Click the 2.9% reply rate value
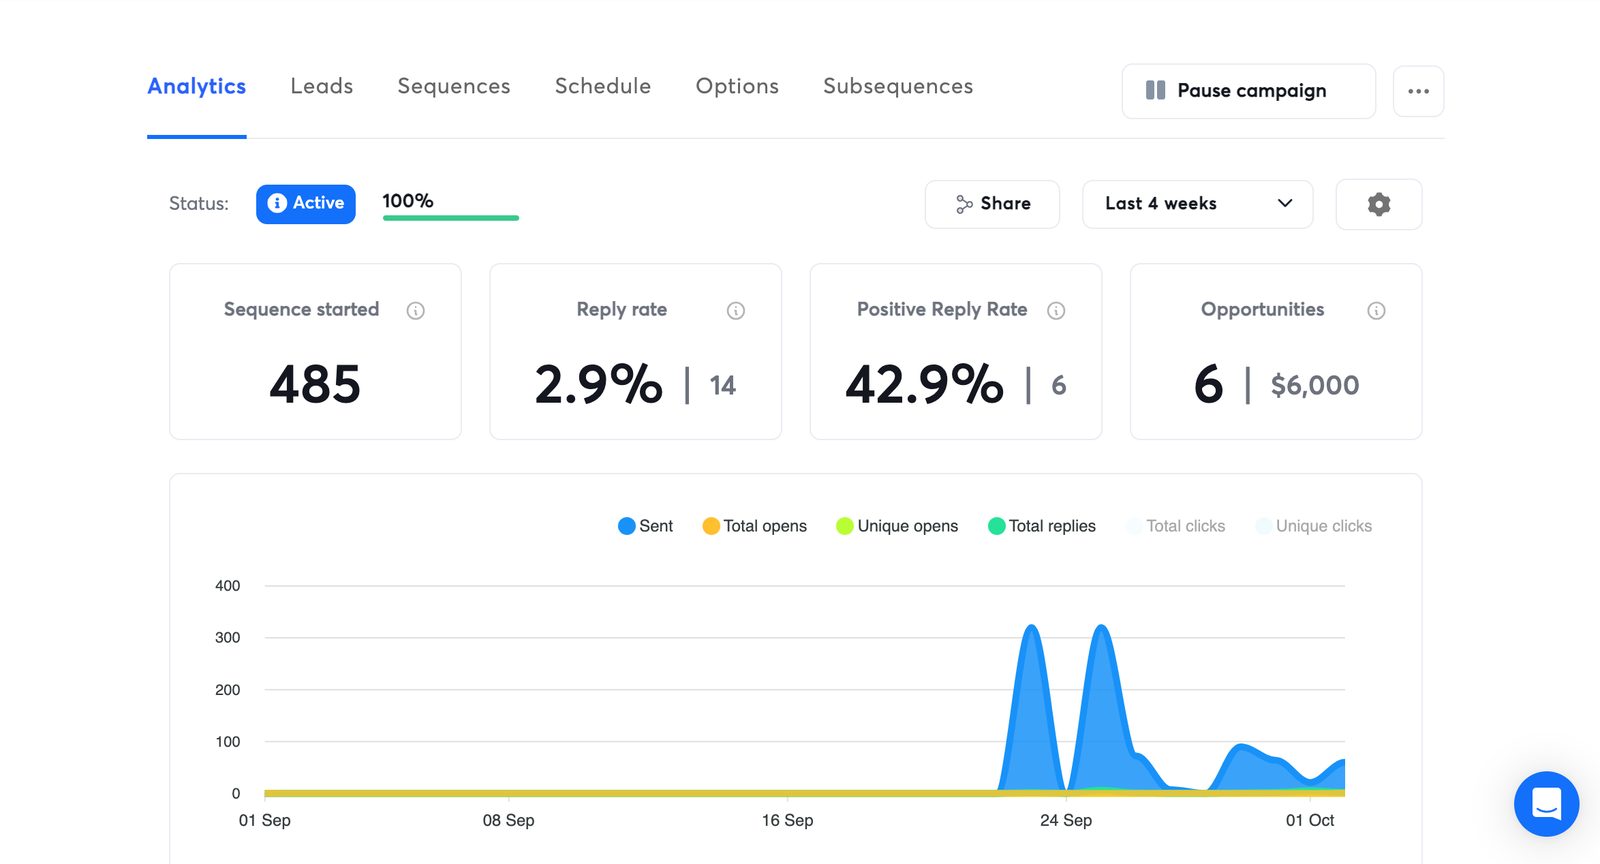 [x=598, y=385]
